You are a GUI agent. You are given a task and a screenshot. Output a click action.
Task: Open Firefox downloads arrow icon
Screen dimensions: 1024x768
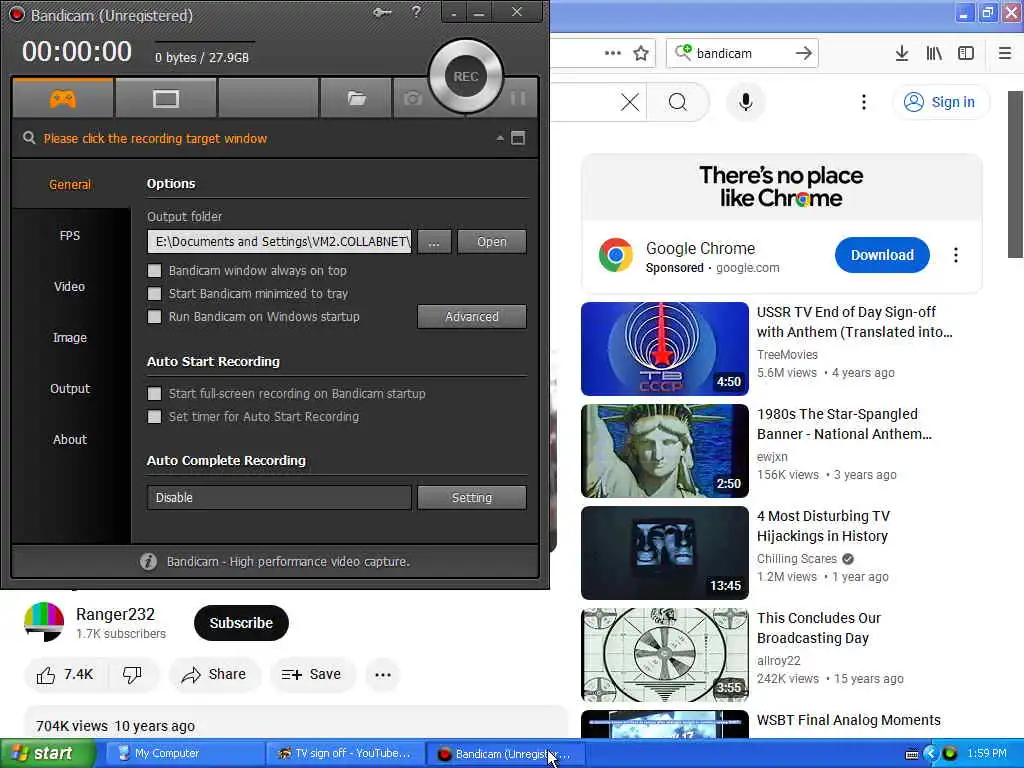(902, 53)
